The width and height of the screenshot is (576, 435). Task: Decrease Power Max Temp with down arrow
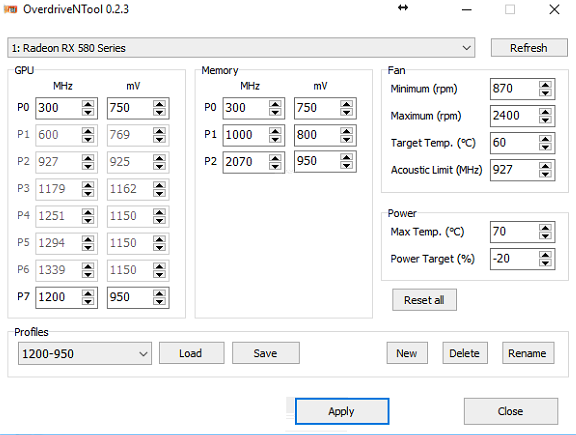click(x=546, y=236)
